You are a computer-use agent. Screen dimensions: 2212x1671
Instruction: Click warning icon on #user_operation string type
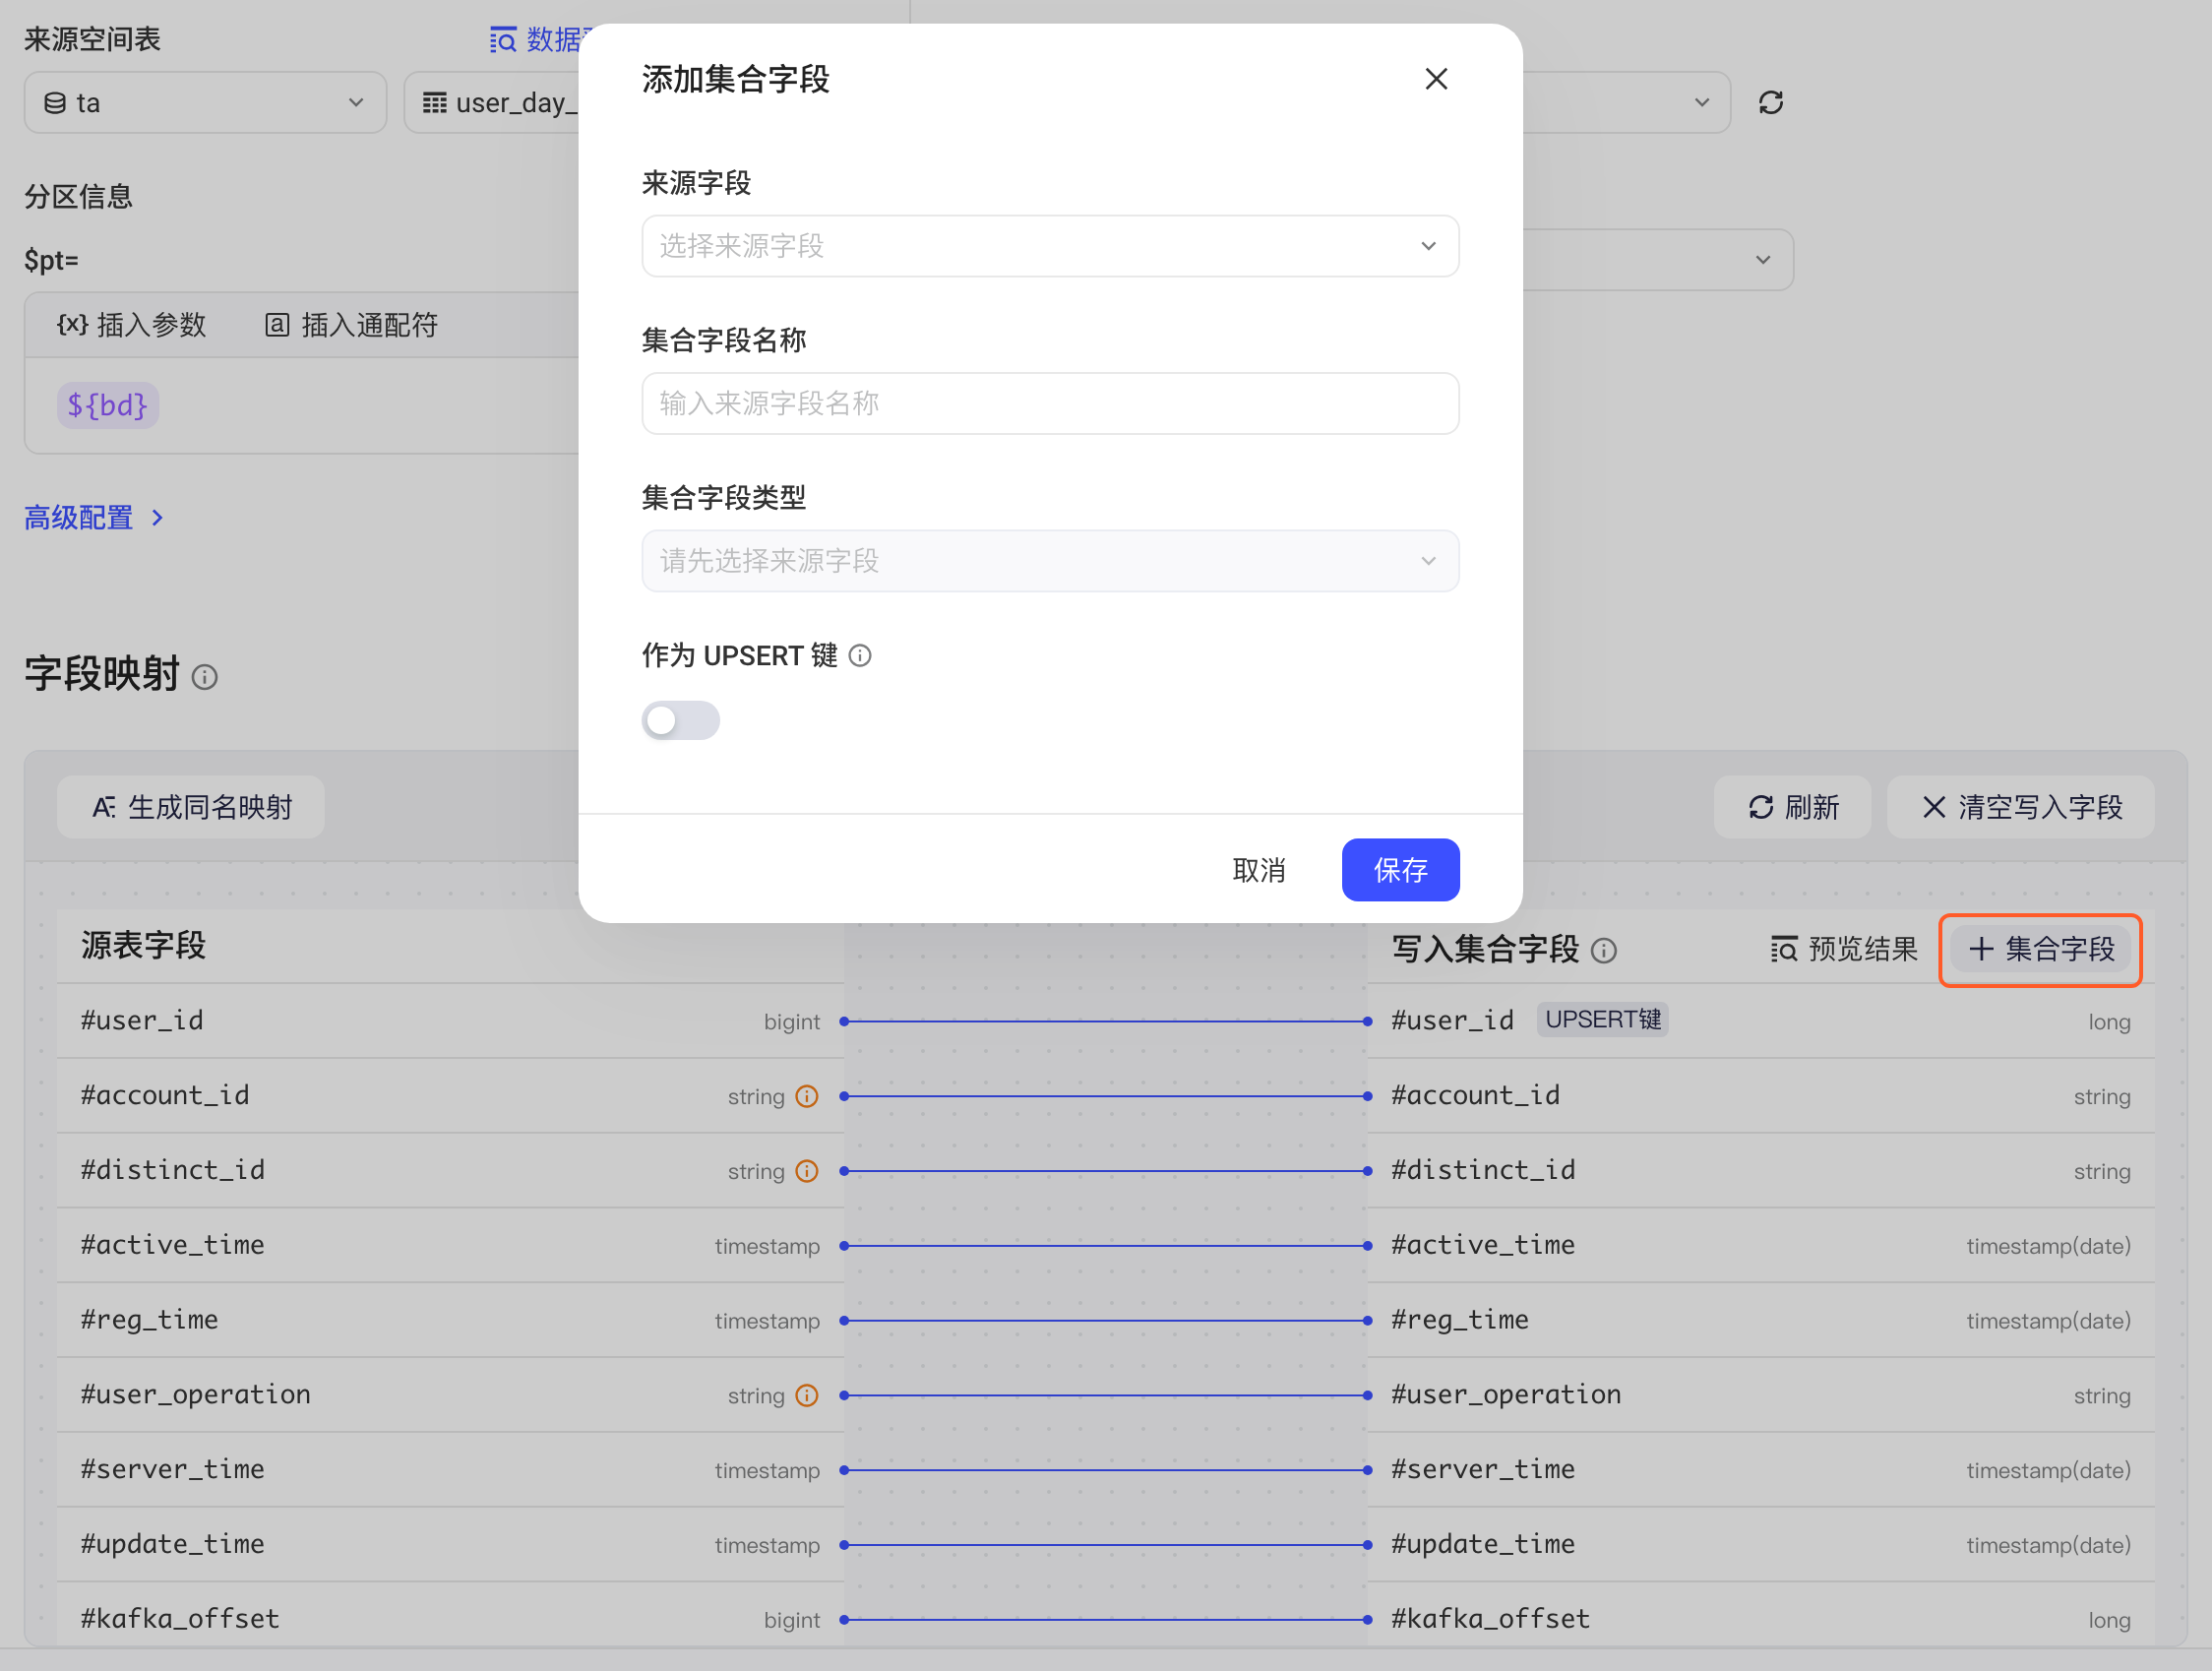(807, 1395)
